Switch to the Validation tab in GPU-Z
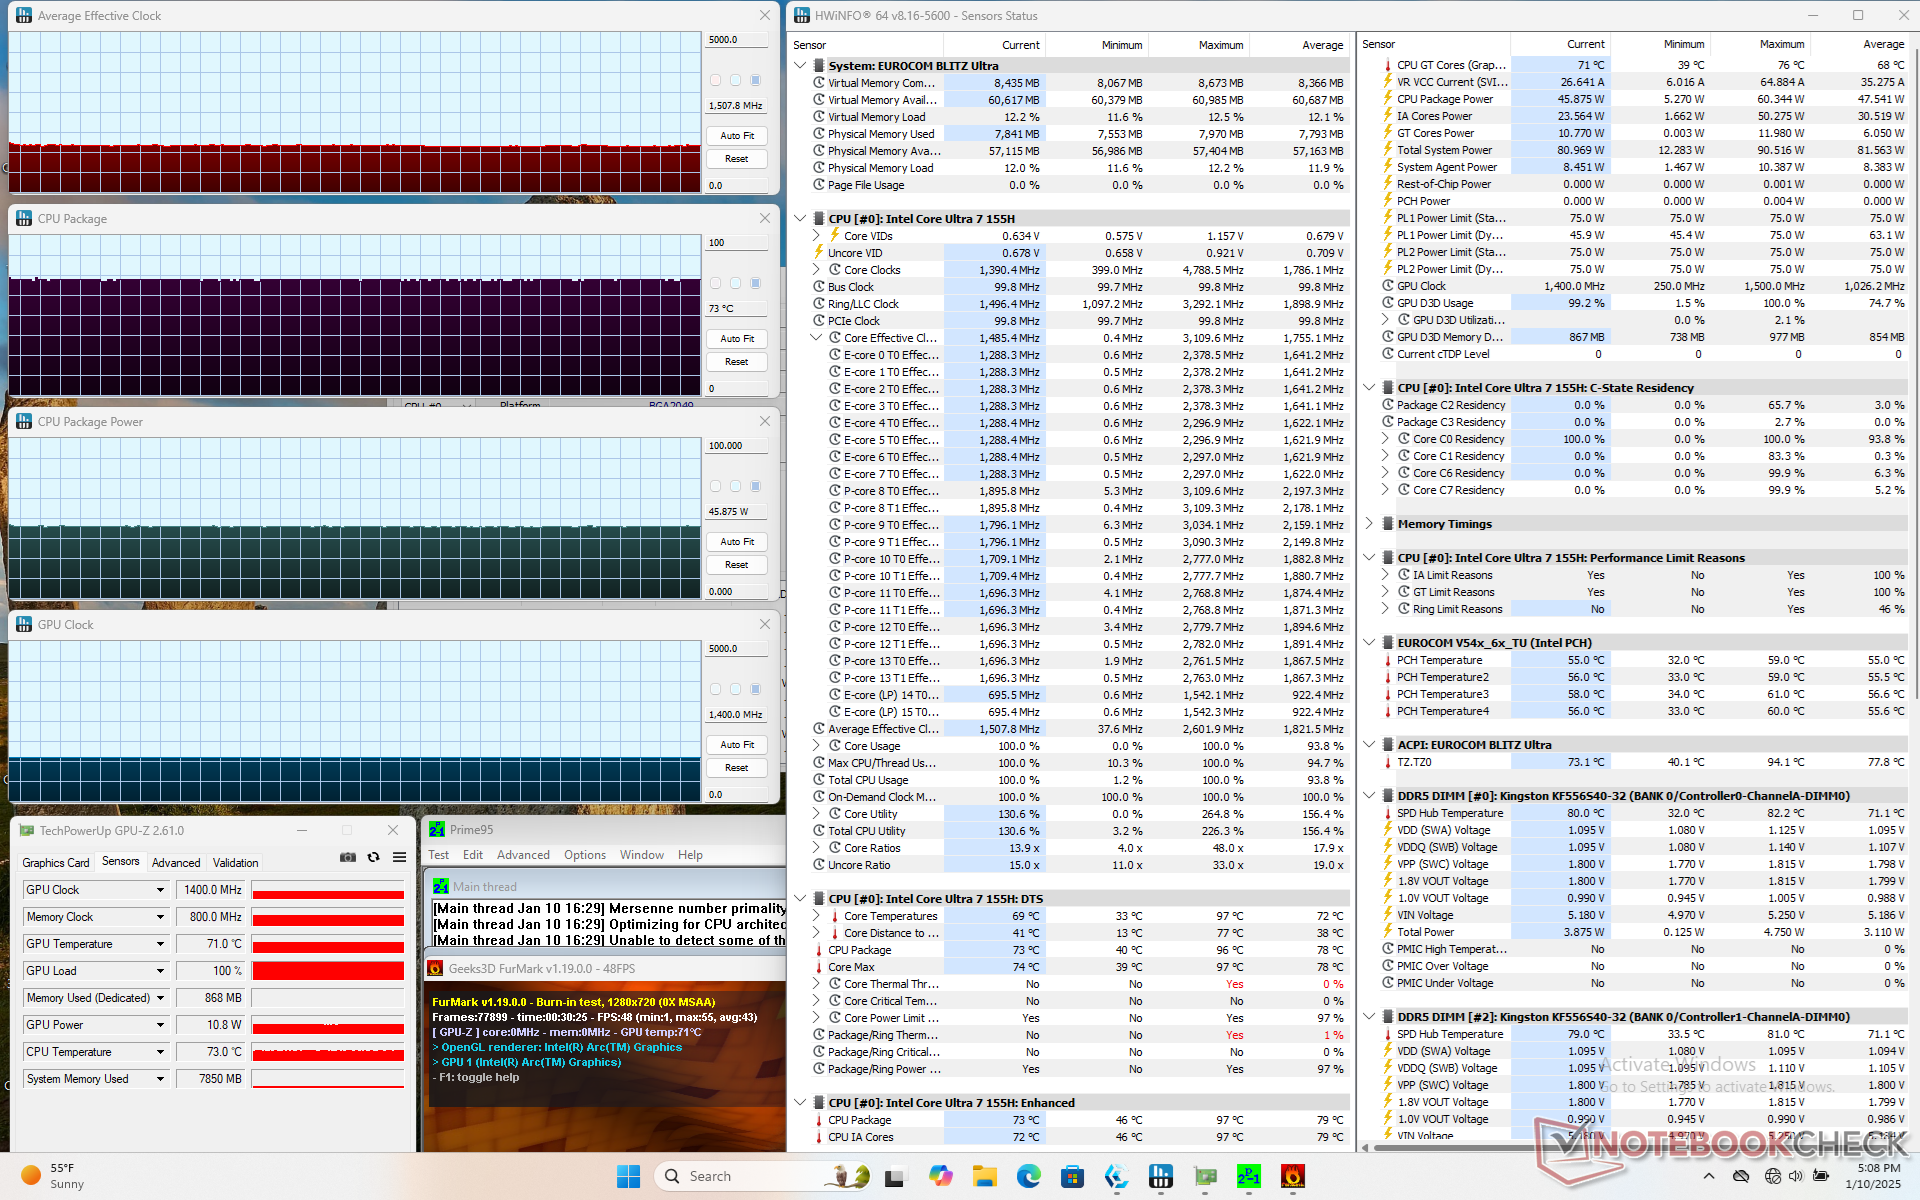The image size is (1920, 1200). coord(236,863)
